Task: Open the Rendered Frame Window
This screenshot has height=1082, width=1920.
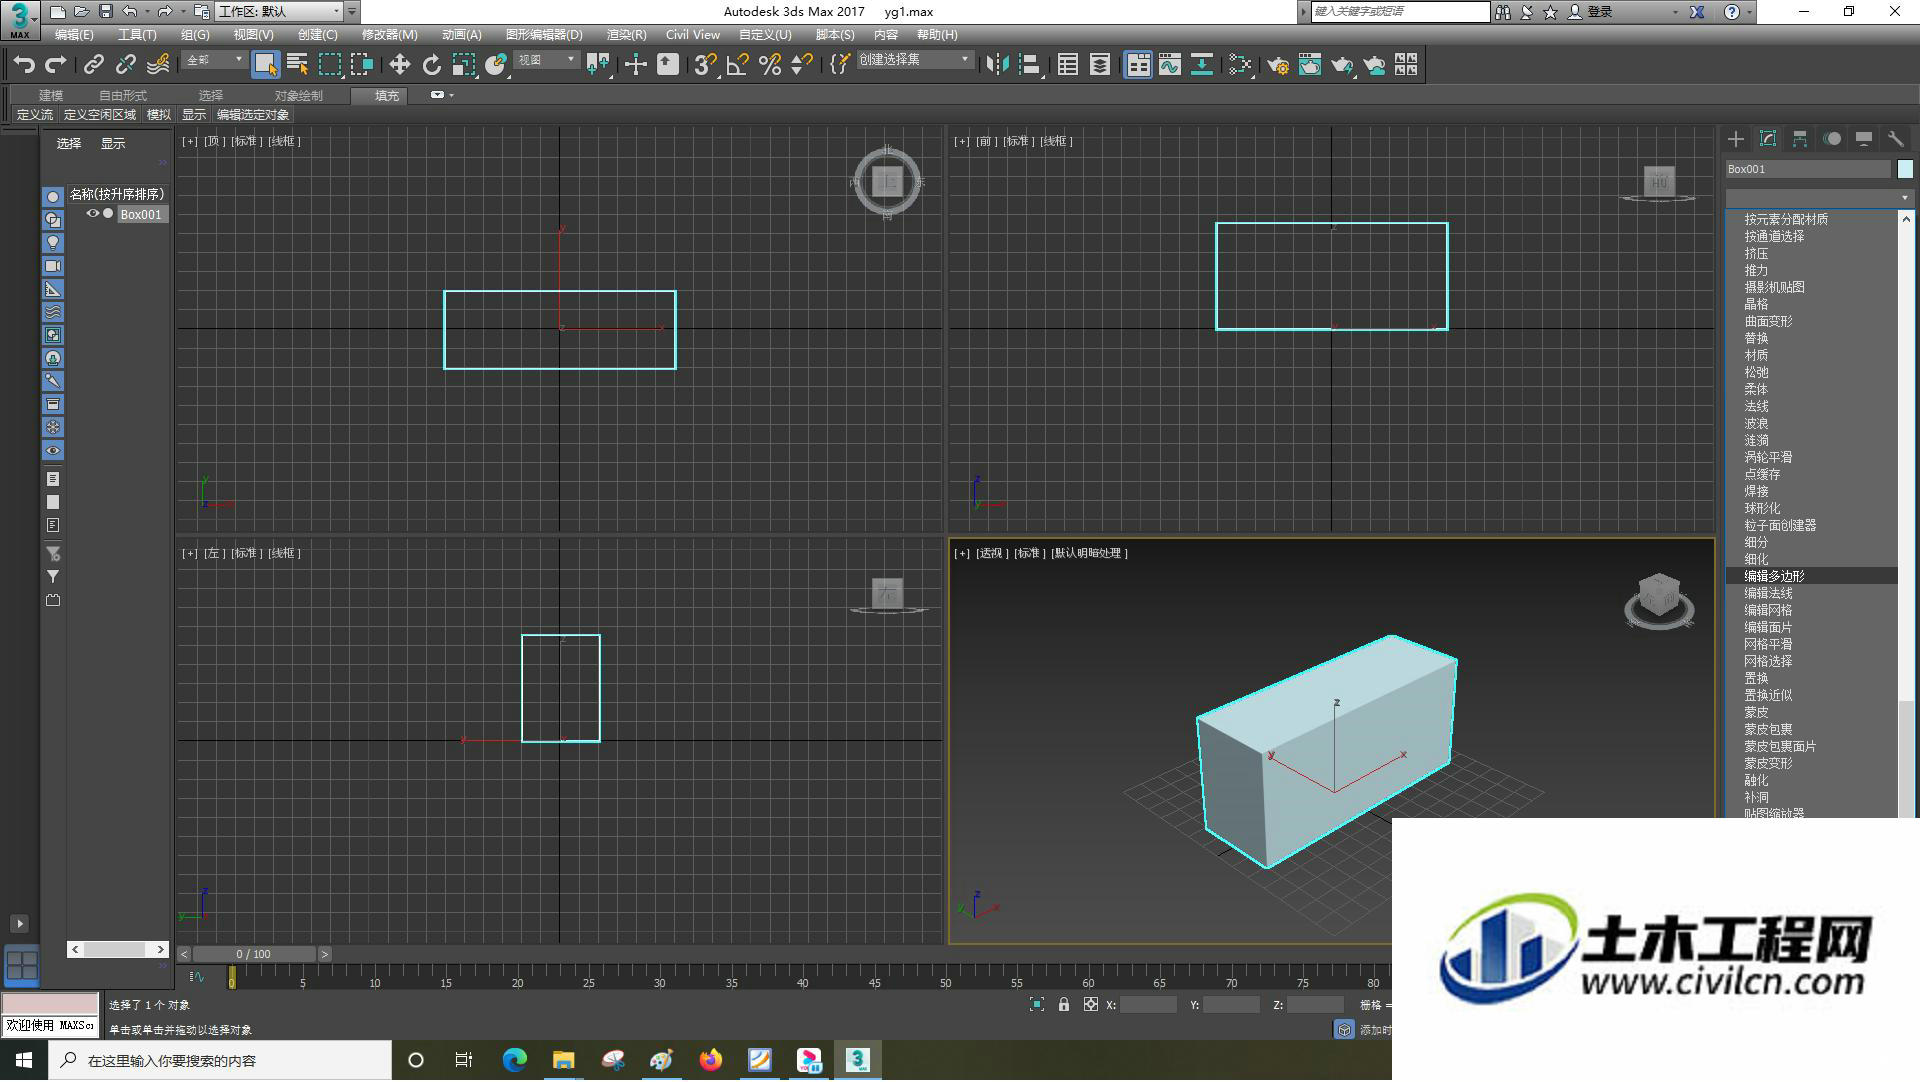Action: (x=1310, y=65)
